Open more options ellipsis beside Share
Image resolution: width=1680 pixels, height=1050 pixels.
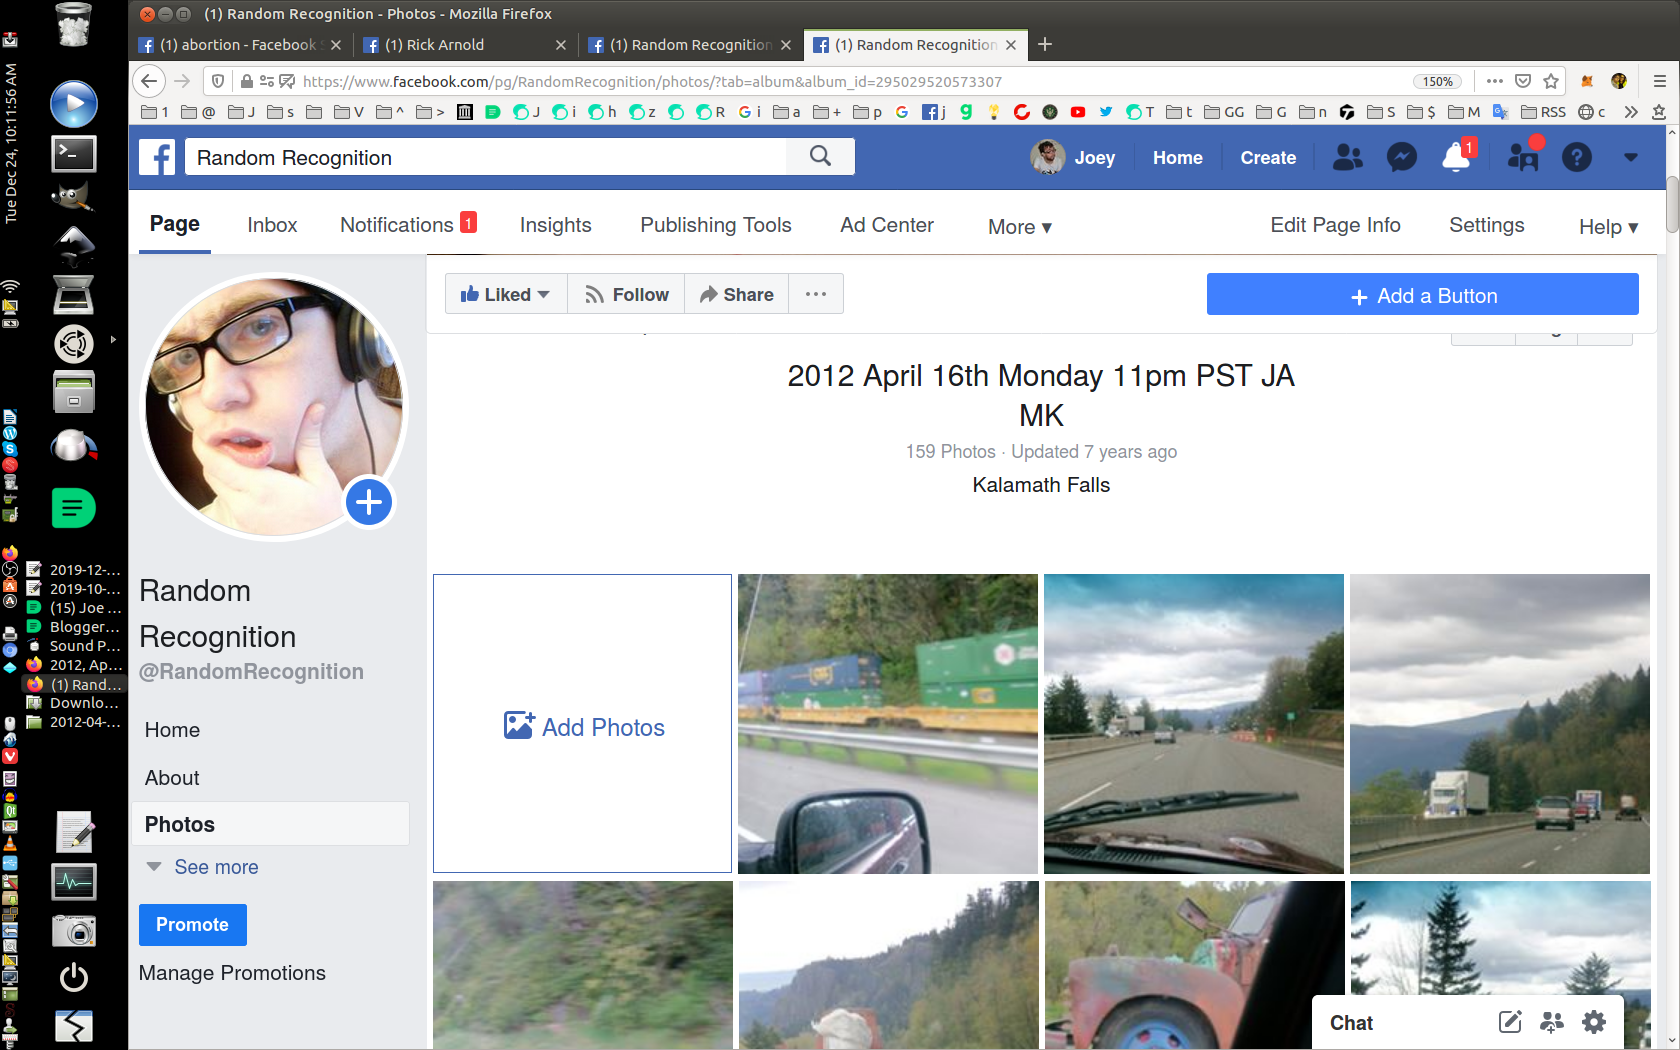click(815, 293)
